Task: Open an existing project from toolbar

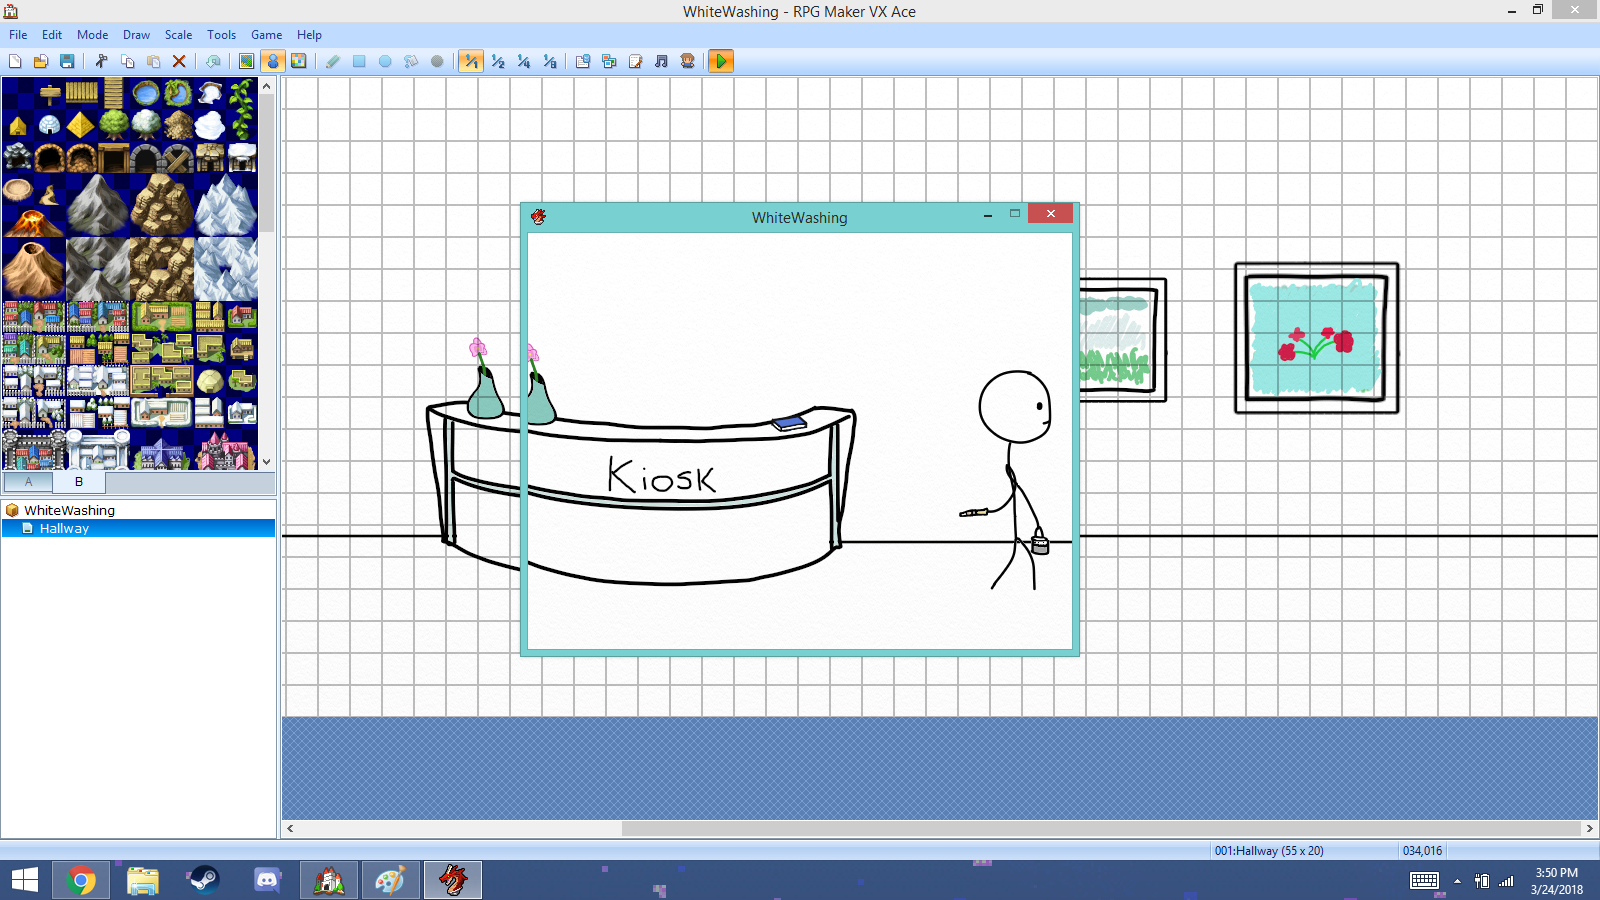Action: coord(41,61)
